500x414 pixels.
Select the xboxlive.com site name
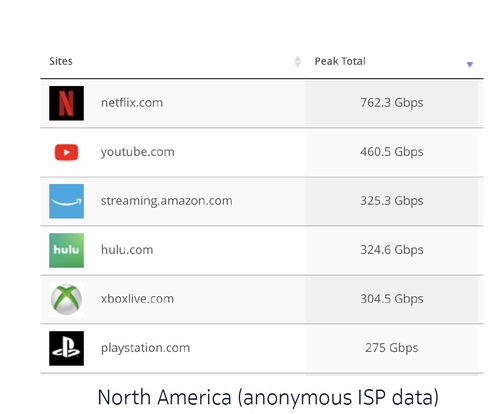137,299
